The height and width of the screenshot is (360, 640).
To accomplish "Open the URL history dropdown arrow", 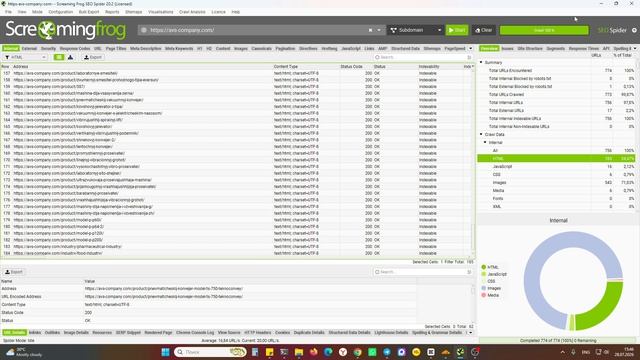I will 379,30.
